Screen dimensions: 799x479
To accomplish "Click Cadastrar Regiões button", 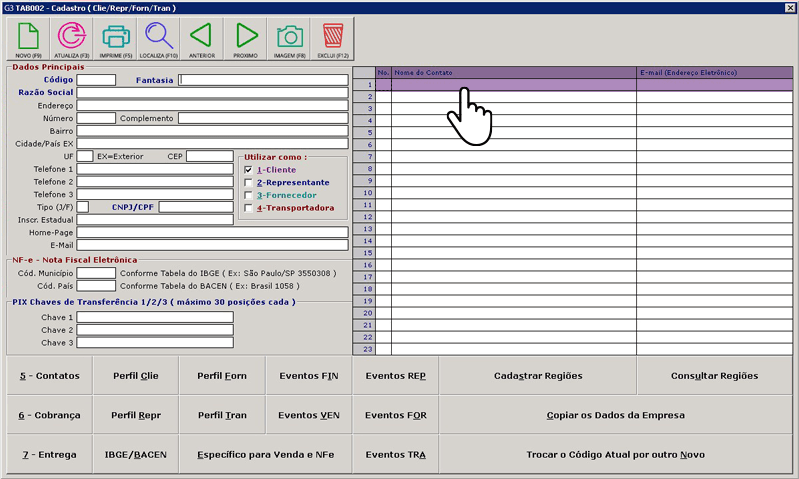I will coord(538,376).
